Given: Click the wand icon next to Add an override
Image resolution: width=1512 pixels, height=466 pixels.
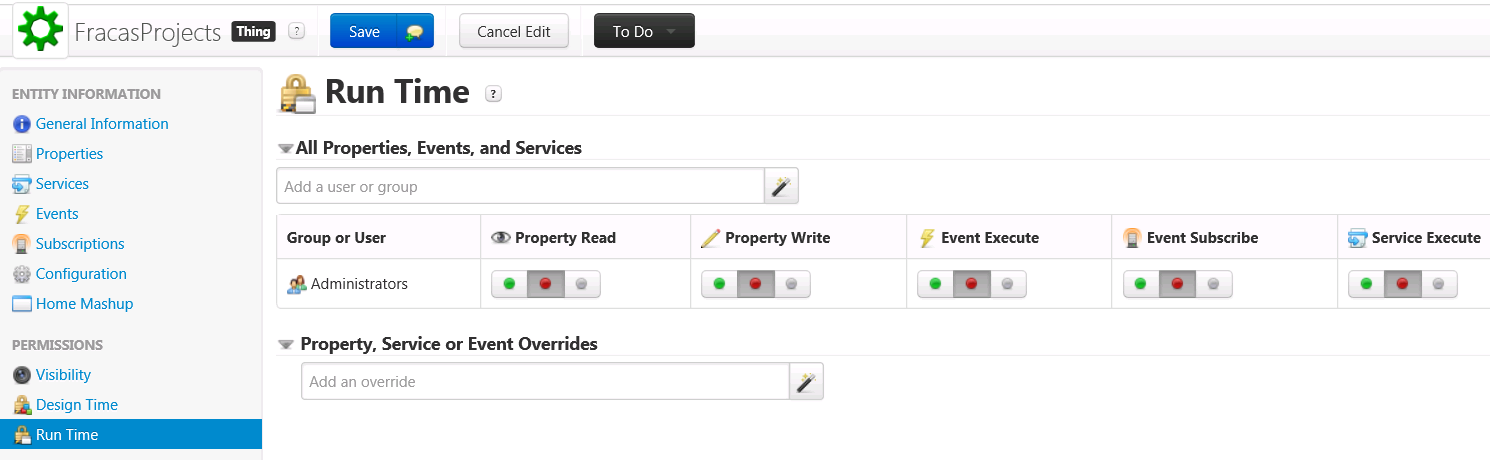Looking at the screenshot, I should [806, 381].
